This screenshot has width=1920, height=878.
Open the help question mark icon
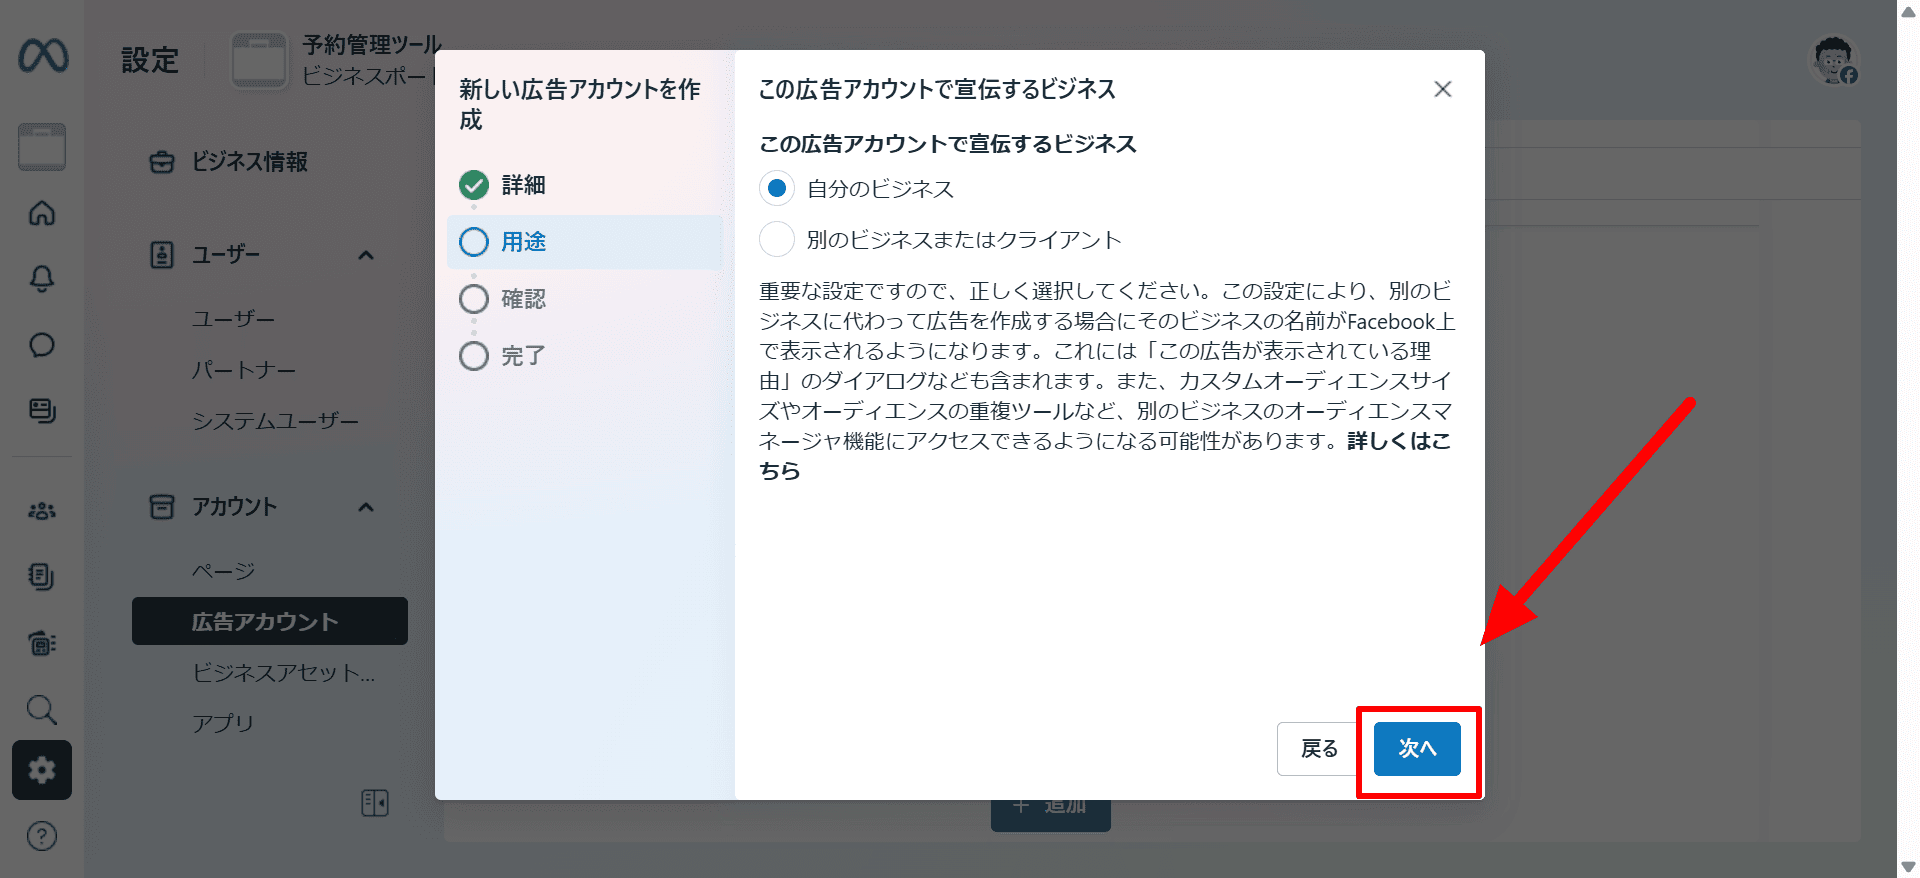pos(42,836)
